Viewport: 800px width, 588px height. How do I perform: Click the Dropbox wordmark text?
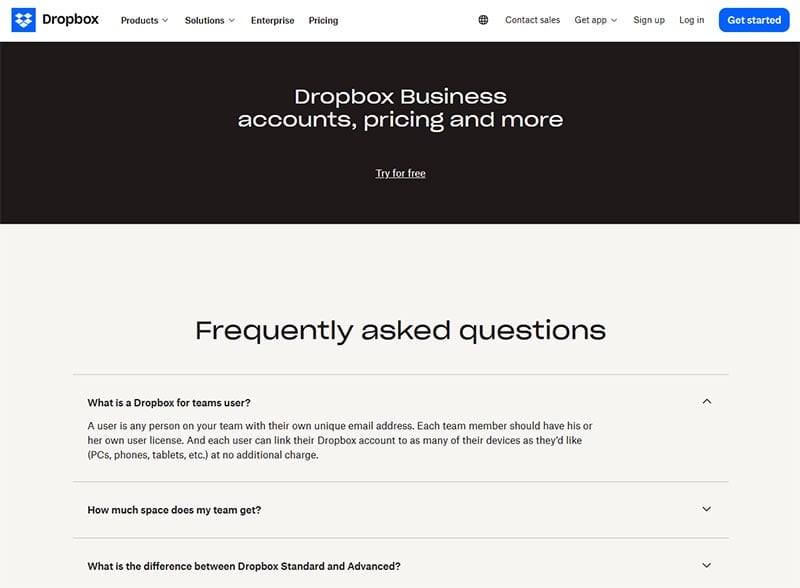(x=70, y=20)
